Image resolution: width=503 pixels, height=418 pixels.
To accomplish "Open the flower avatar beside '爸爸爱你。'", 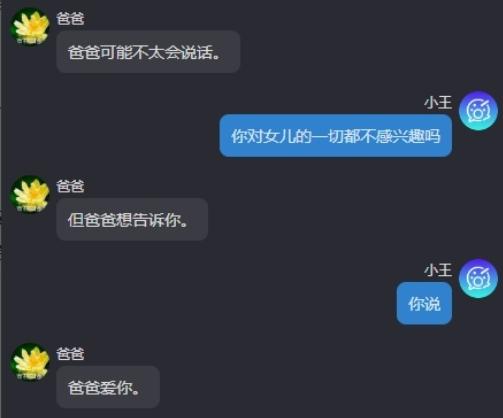I will tap(30, 362).
